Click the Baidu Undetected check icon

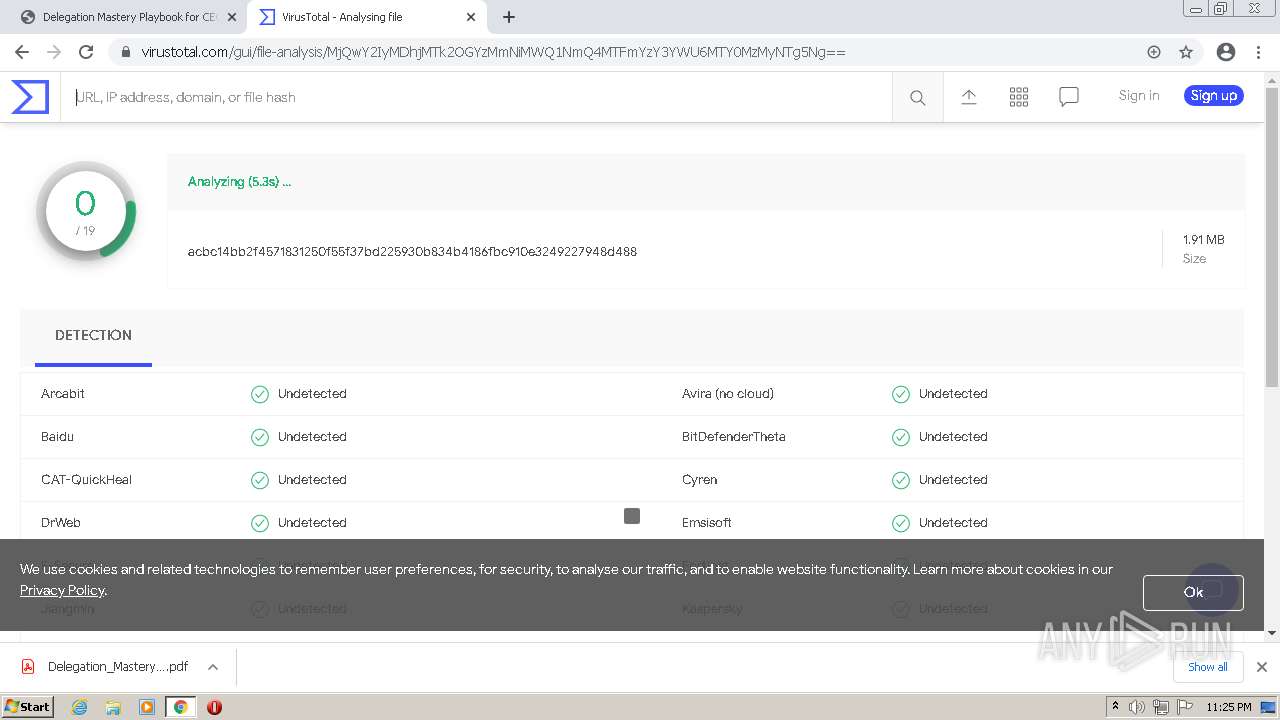point(260,437)
